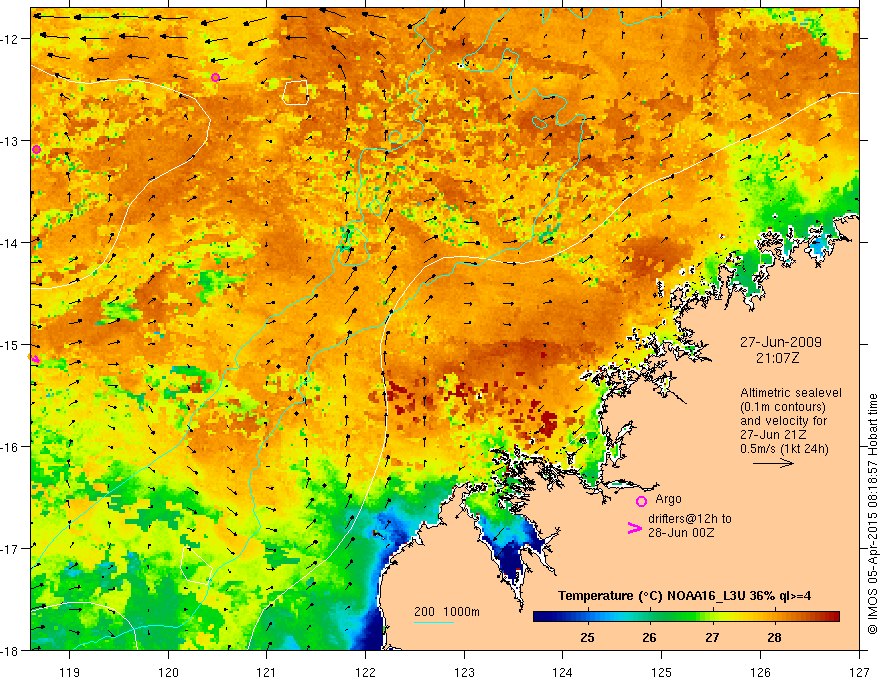This screenshot has width=880, height=680.
Task: Click longitude axis label 123
Action: pos(464,673)
